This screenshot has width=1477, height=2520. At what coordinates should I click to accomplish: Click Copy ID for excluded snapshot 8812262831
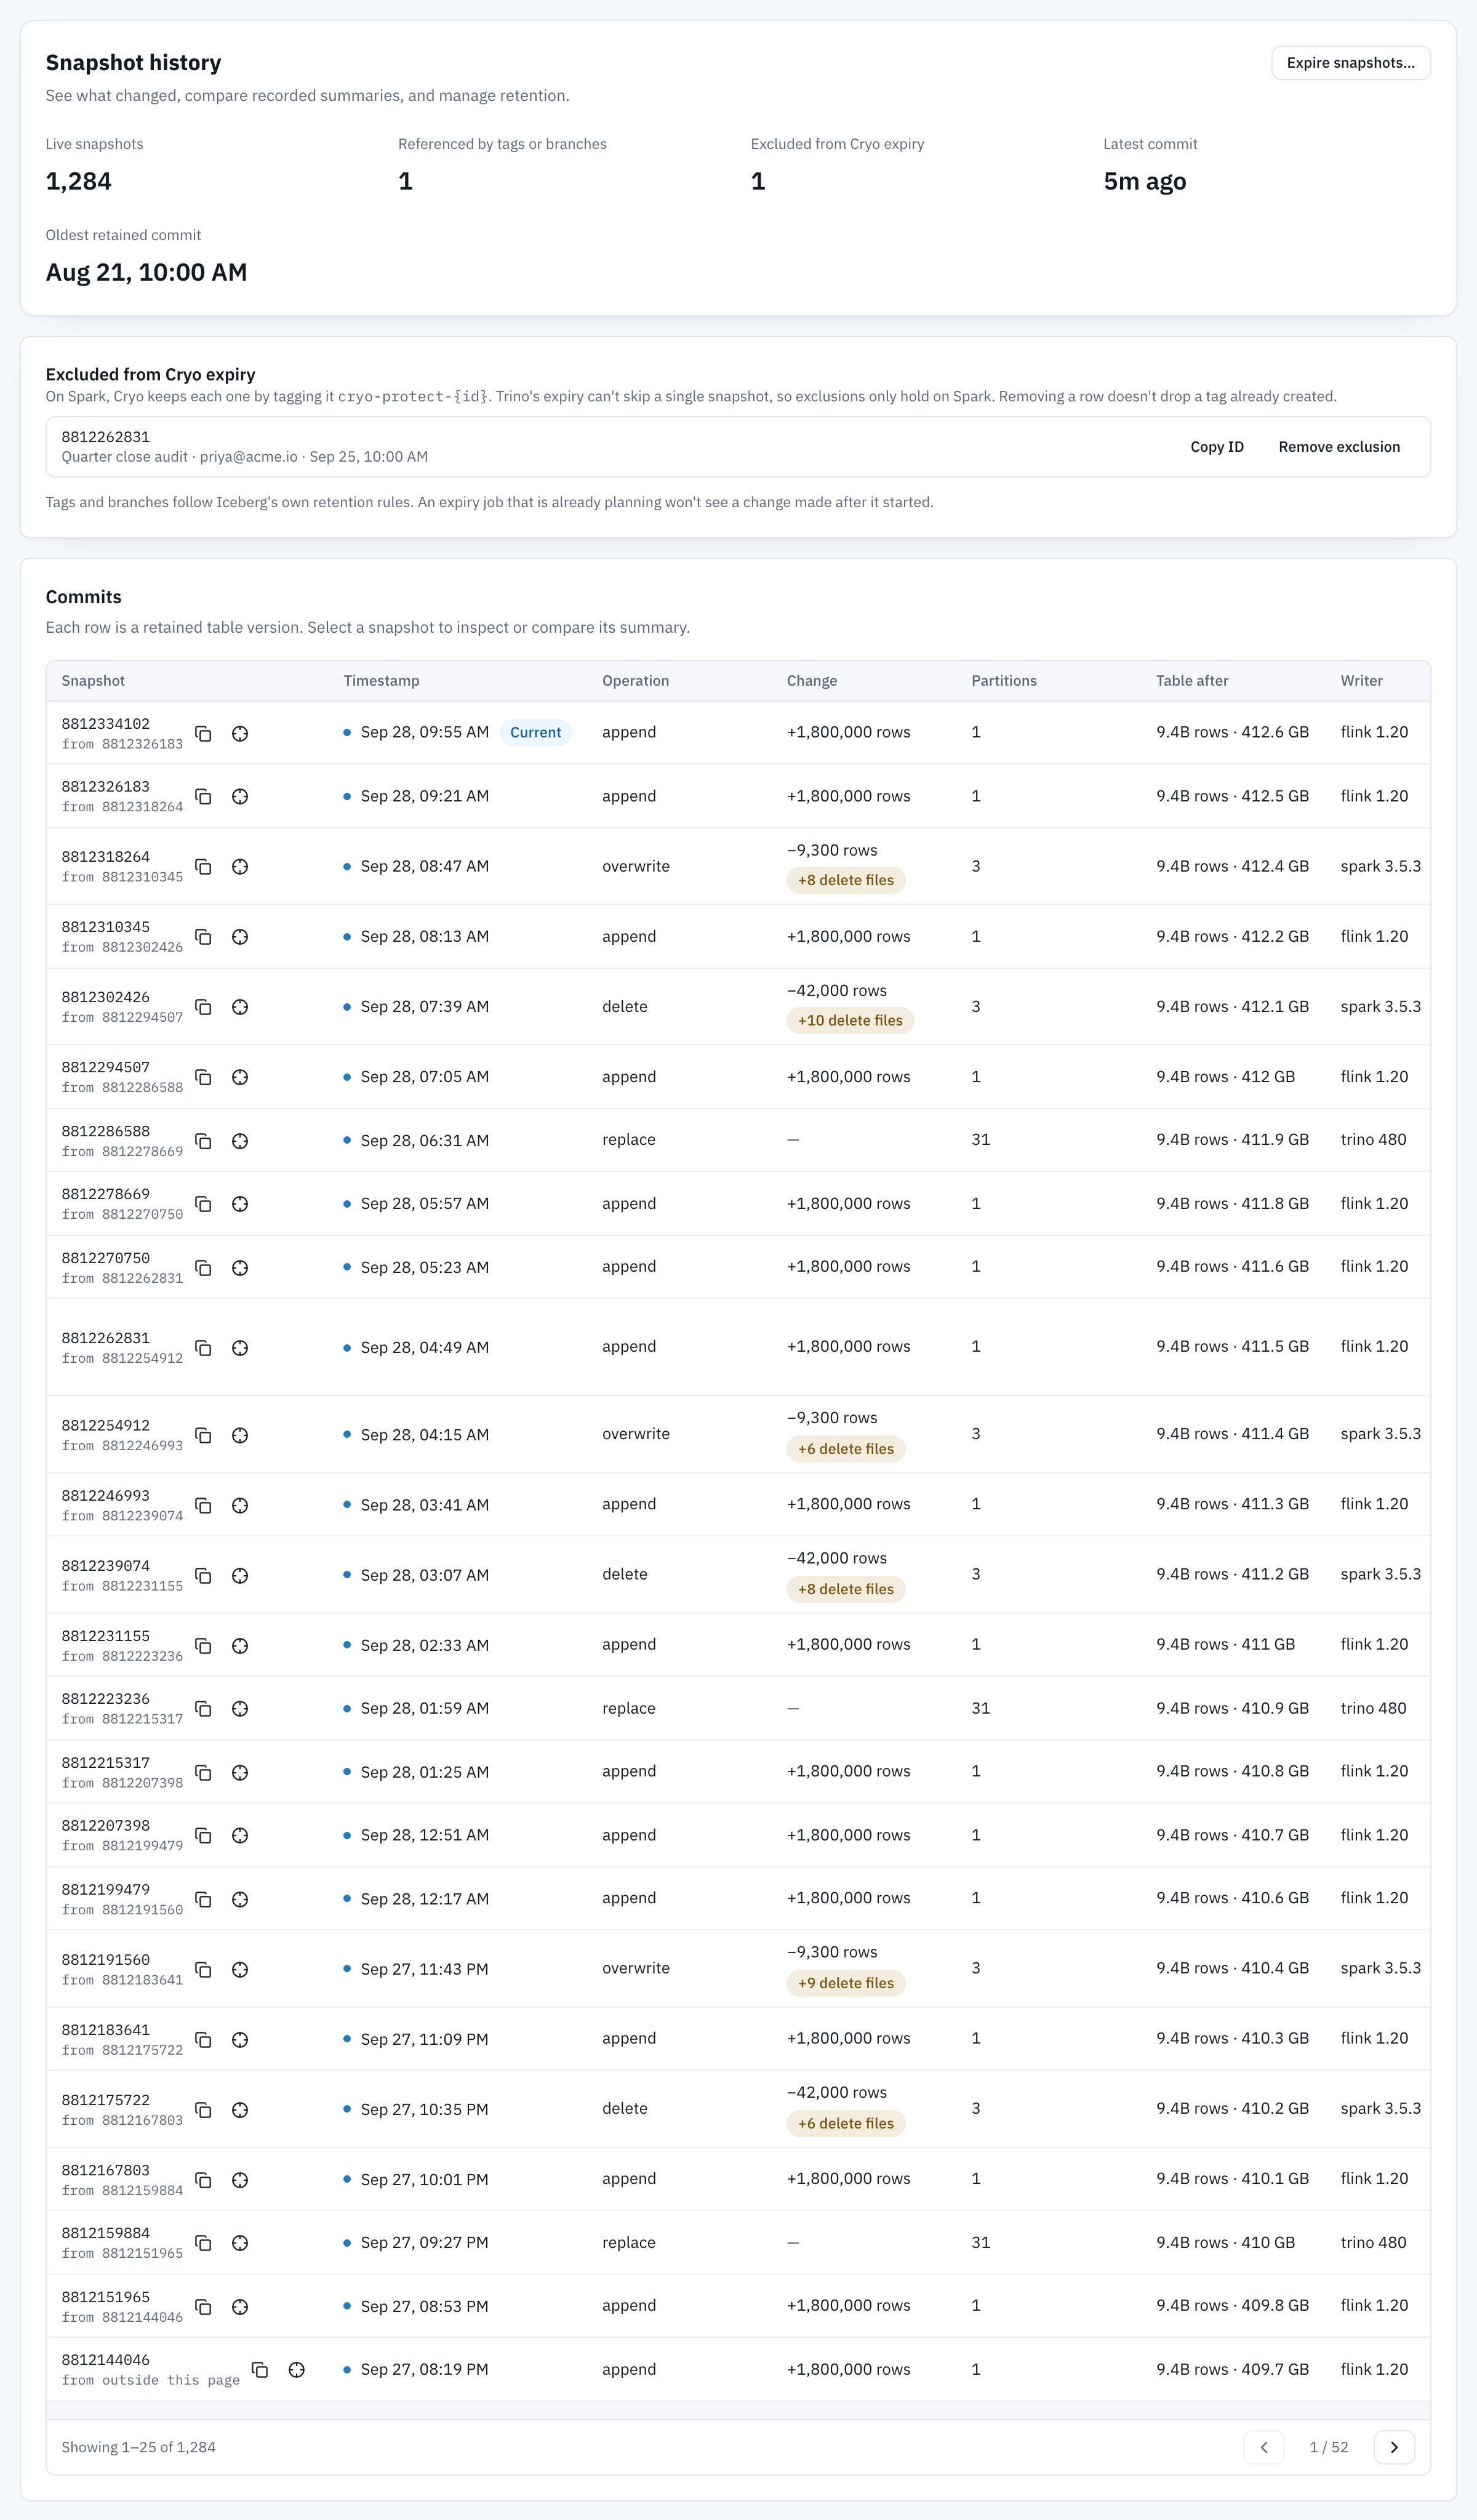click(x=1217, y=447)
